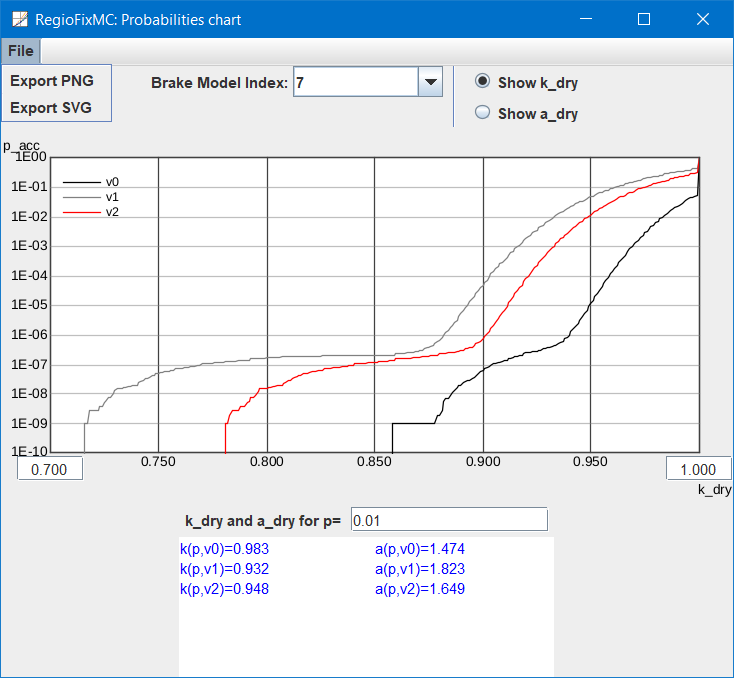734x678 pixels.
Task: Expand the Brake Model Index dropdown arrow
Action: (430, 83)
